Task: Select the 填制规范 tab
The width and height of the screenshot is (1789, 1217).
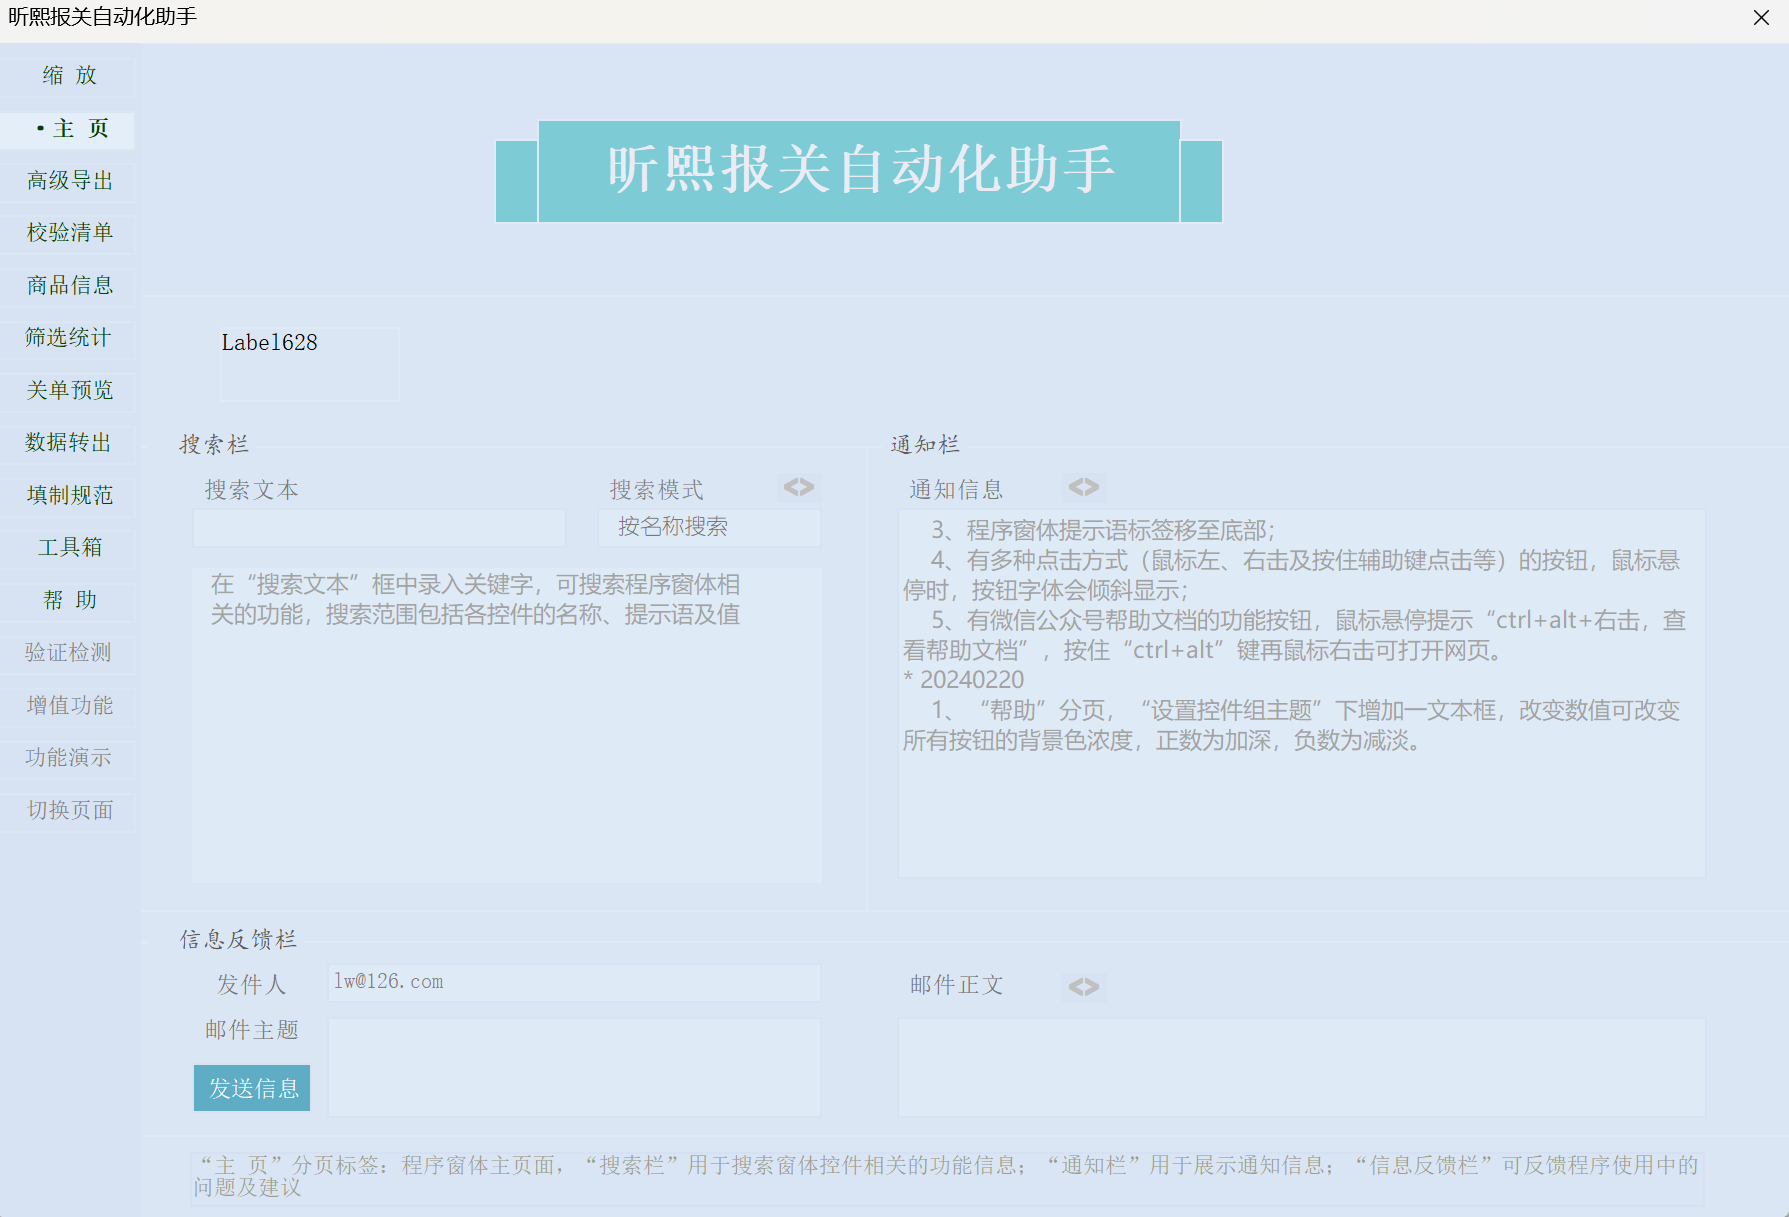Action: pos(69,496)
